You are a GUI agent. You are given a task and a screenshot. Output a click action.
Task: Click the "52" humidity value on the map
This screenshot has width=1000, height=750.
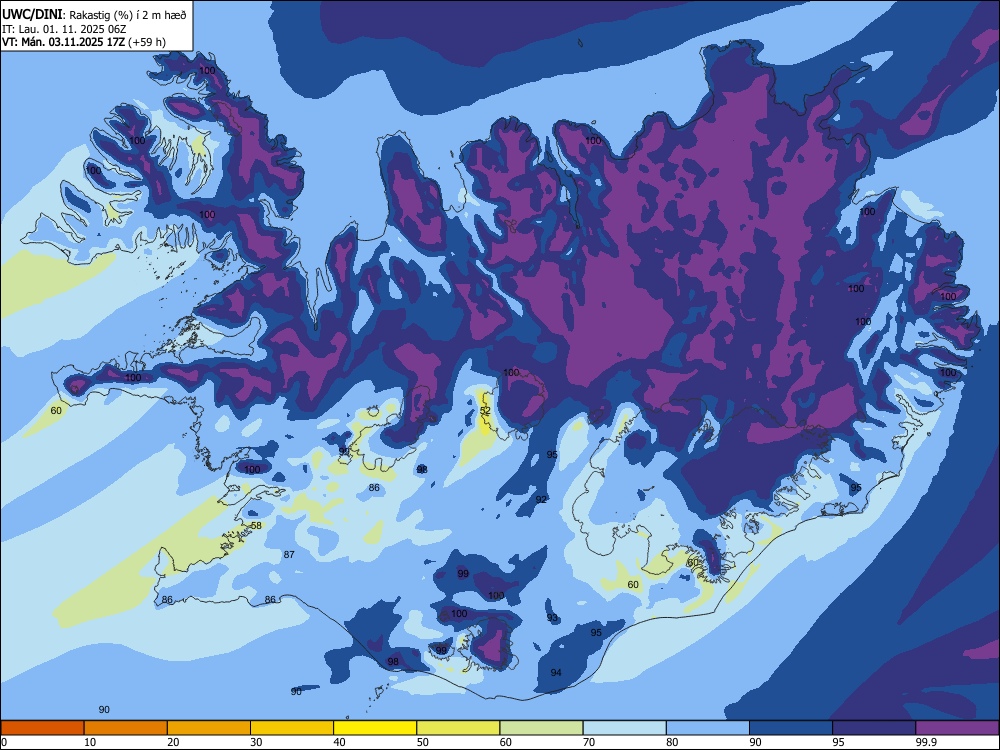485,411
